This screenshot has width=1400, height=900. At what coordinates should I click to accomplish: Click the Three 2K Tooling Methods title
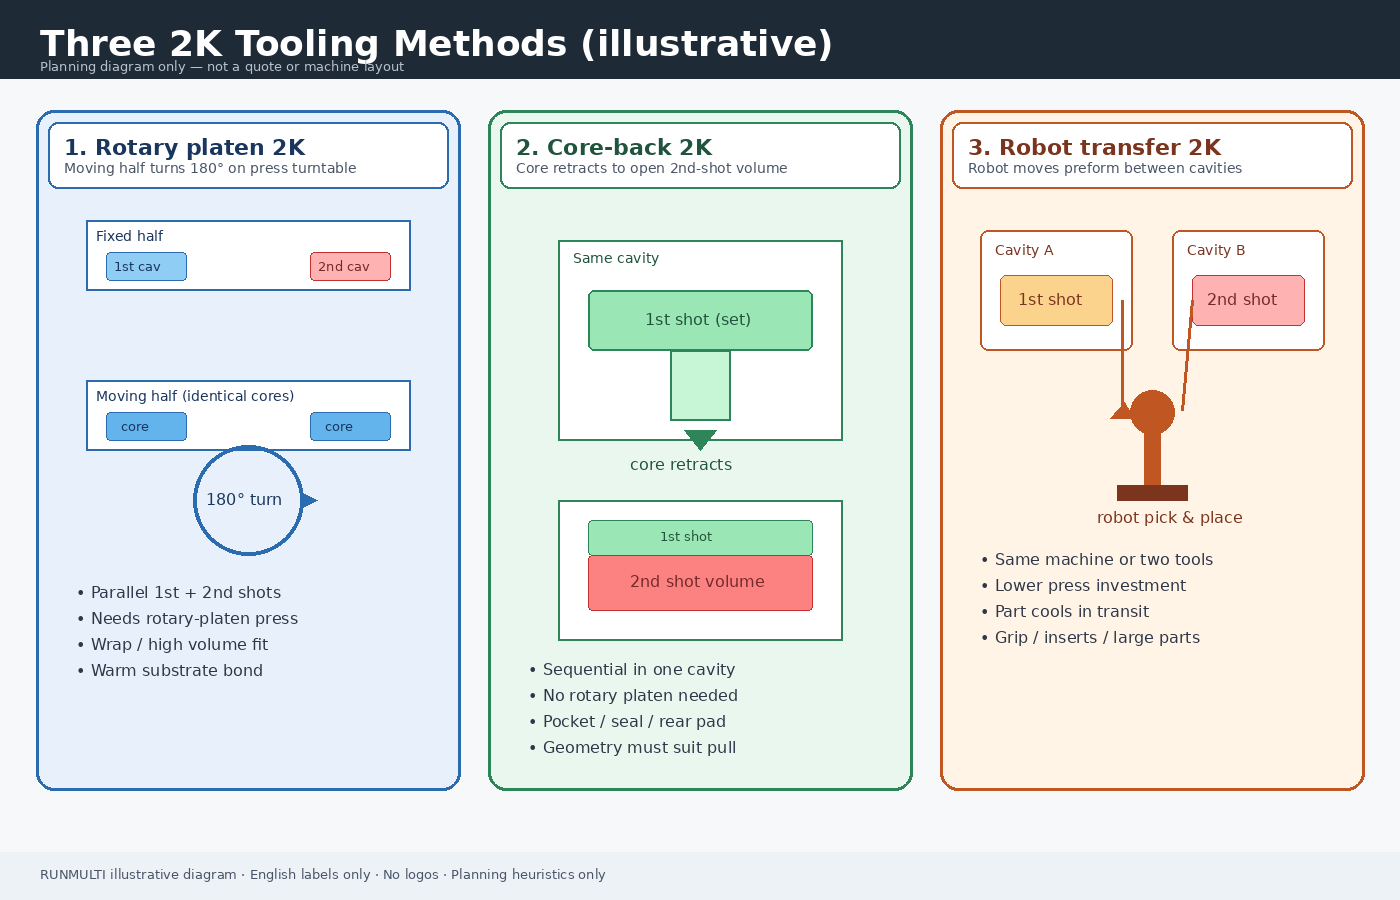[x=436, y=44]
